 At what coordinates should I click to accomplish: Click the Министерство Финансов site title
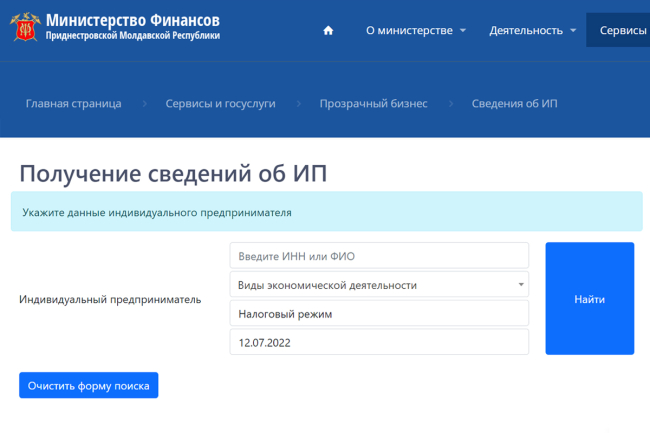coord(132,20)
